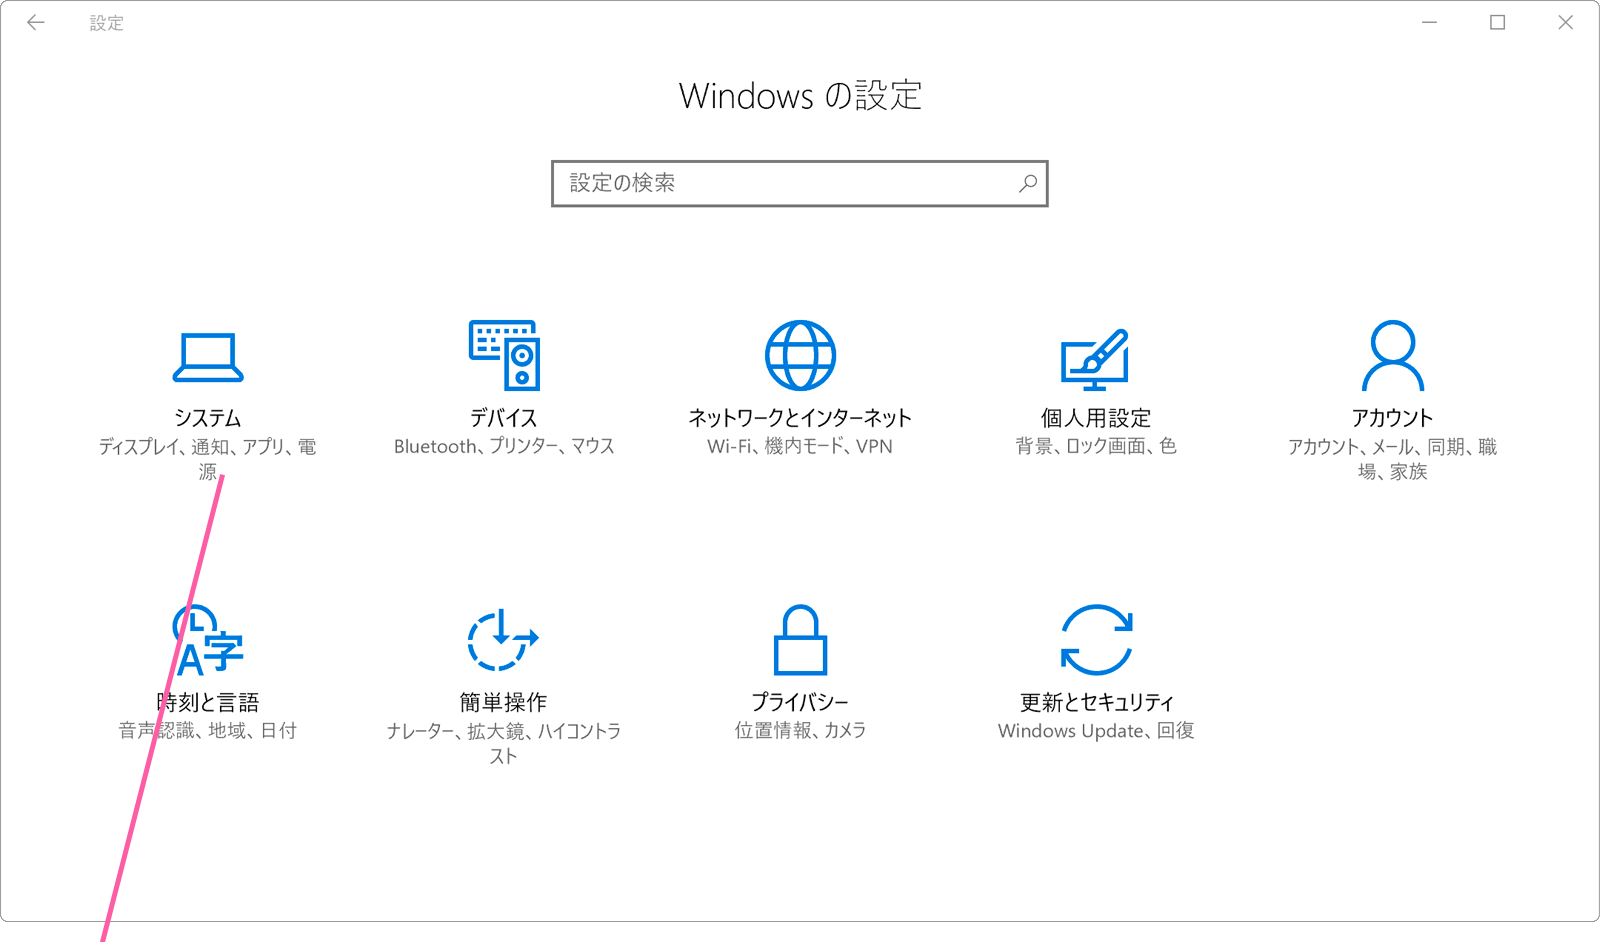Open the ネットワークとインターネット globe icon
This screenshot has width=1600, height=942.
click(800, 355)
